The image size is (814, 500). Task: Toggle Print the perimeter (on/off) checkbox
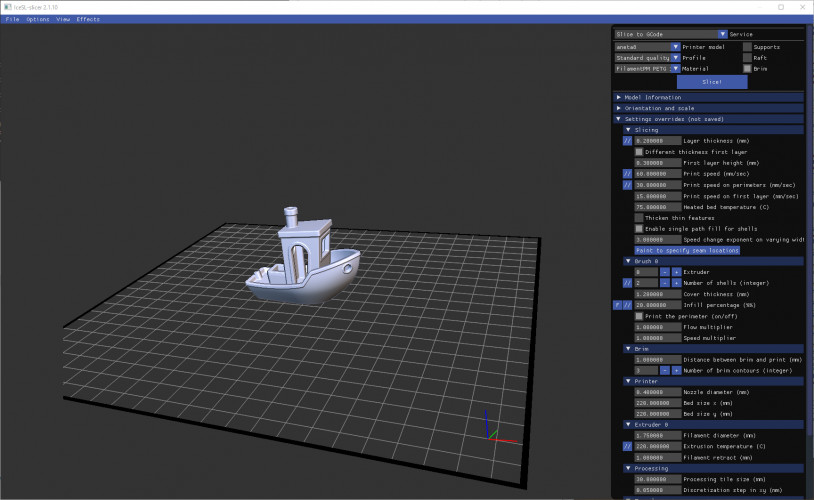click(639, 316)
